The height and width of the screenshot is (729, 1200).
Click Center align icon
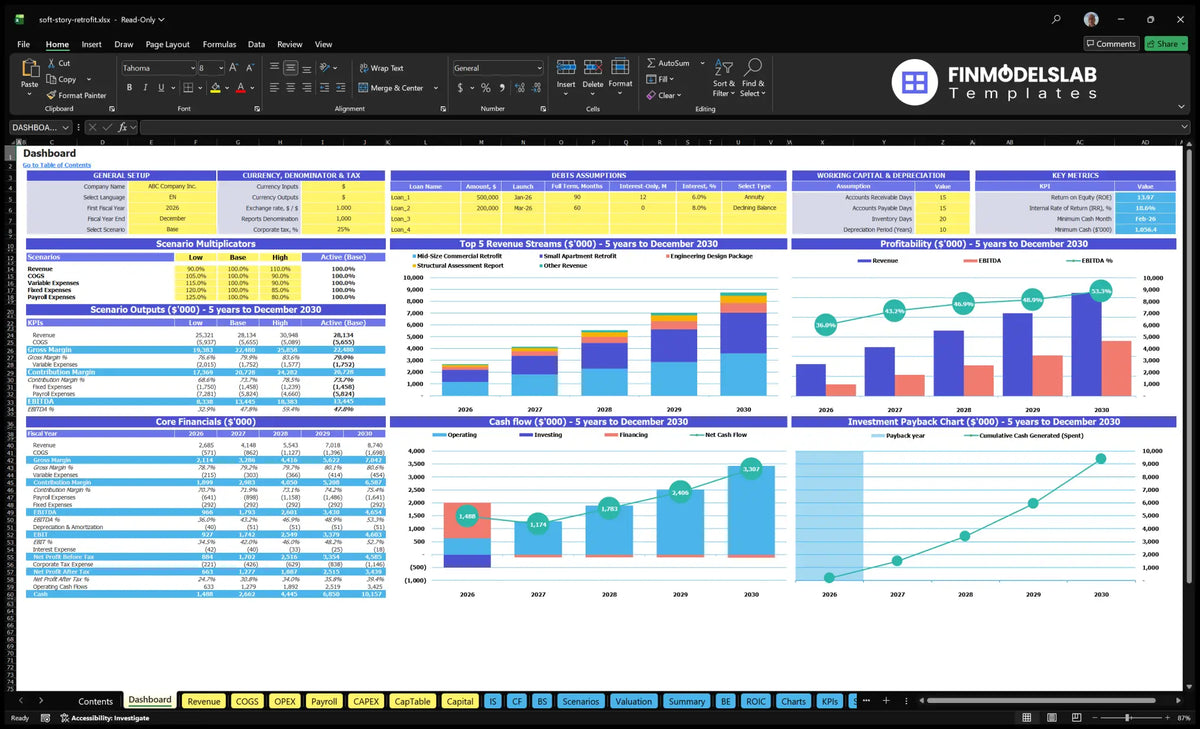pyautogui.click(x=290, y=88)
